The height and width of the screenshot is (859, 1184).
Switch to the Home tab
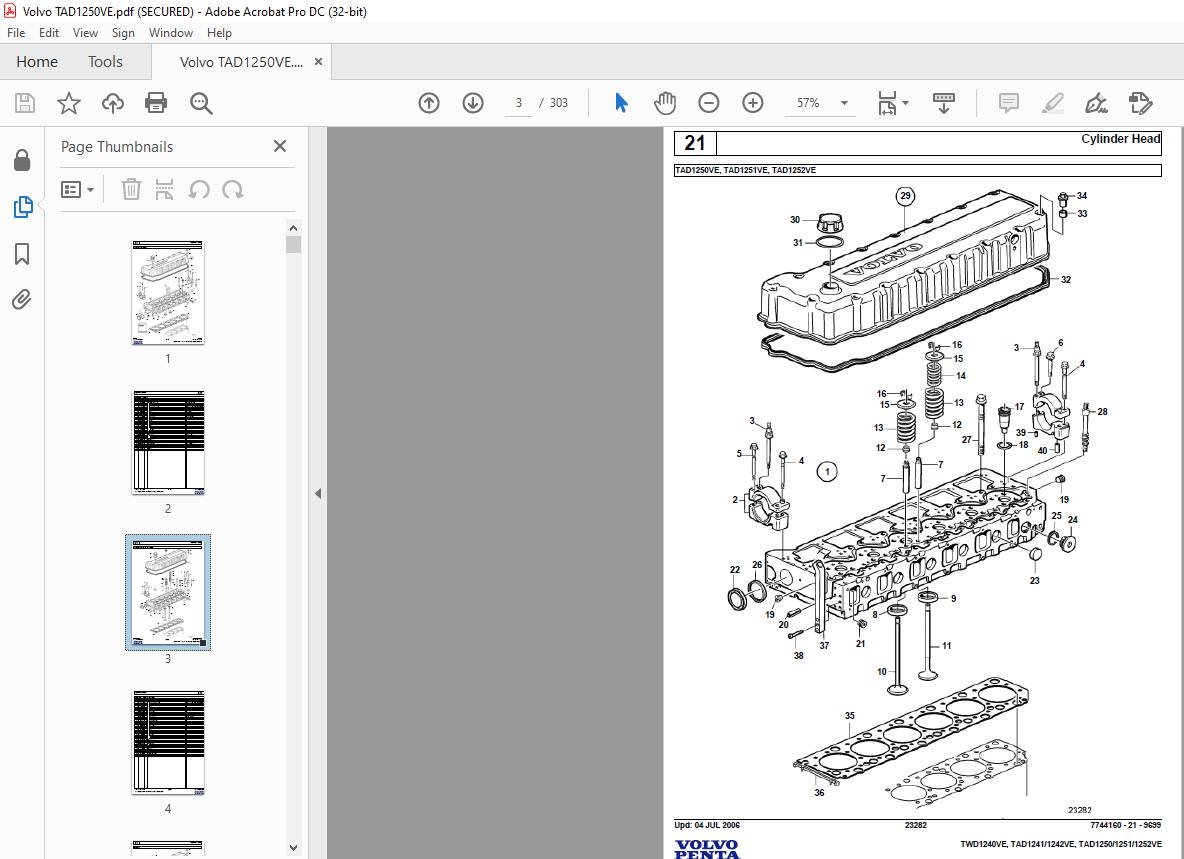(x=37, y=62)
